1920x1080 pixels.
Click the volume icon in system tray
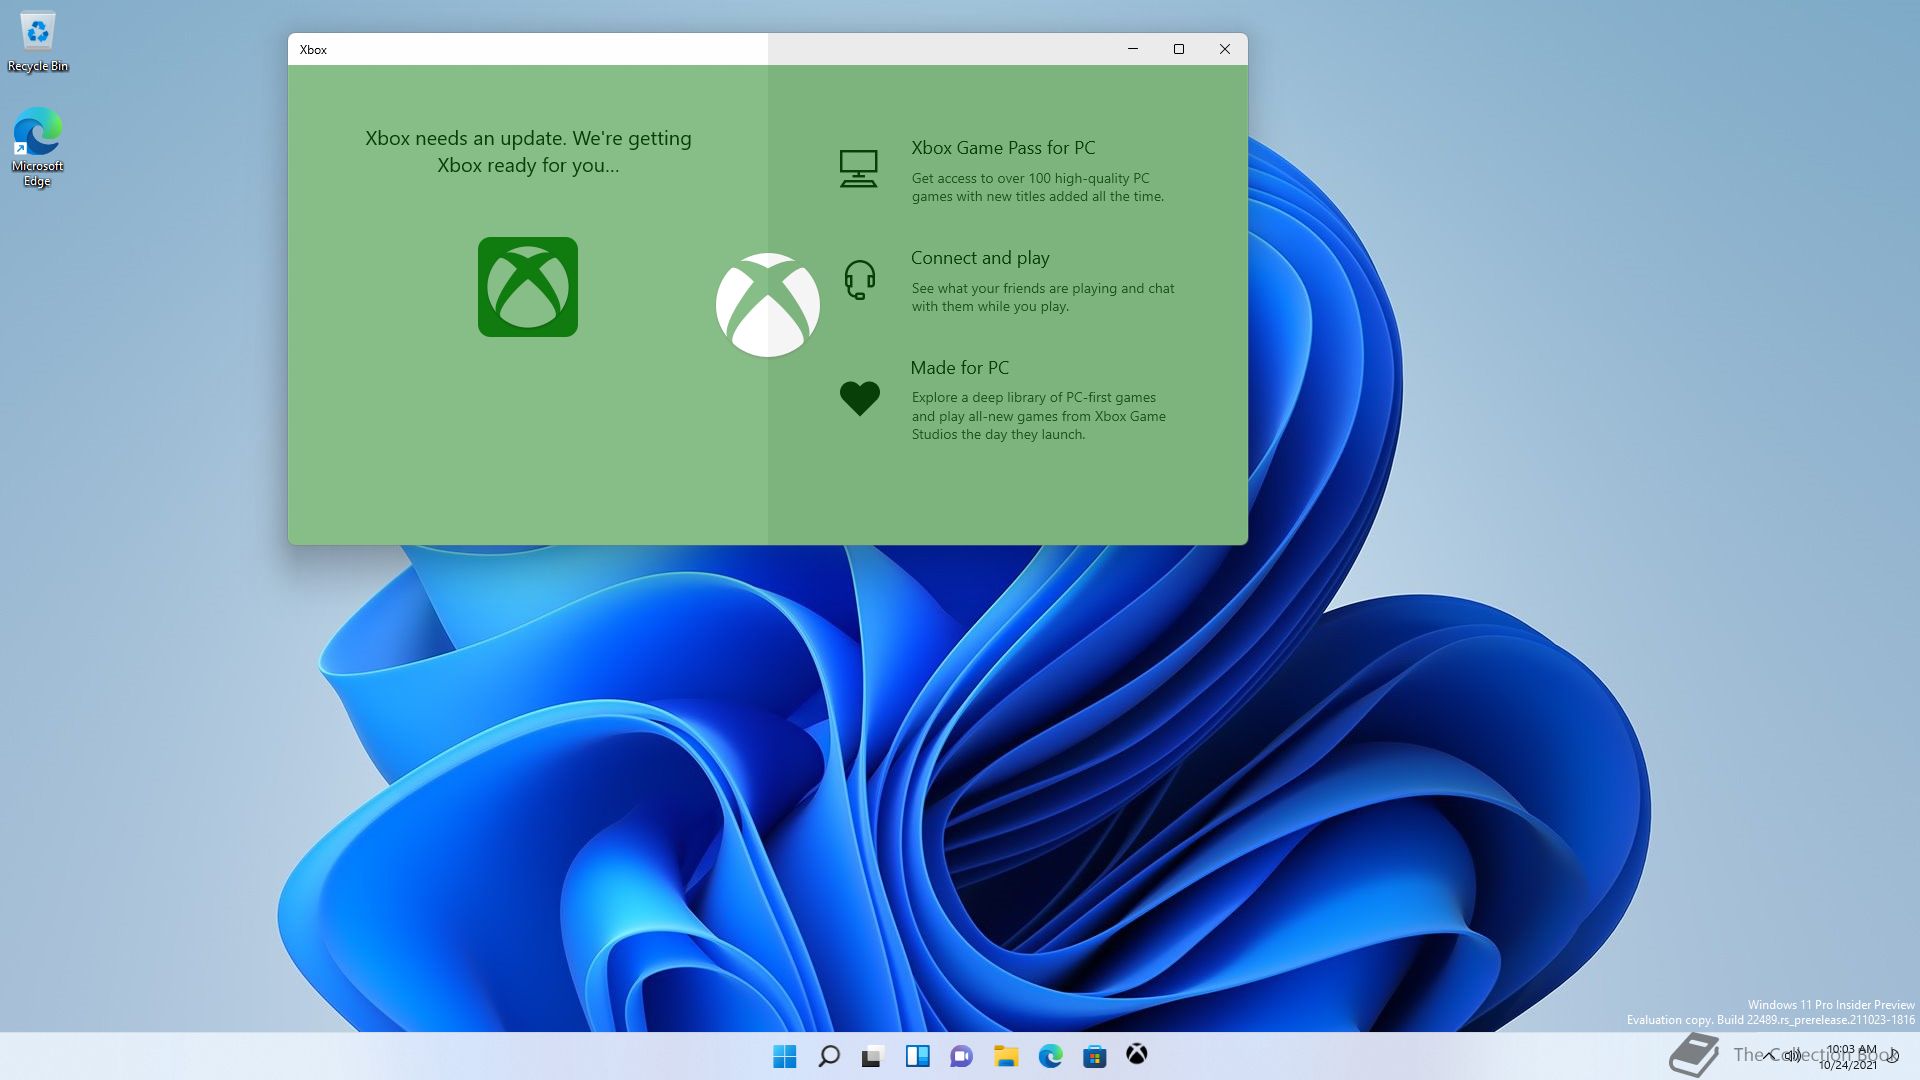pos(1793,1055)
